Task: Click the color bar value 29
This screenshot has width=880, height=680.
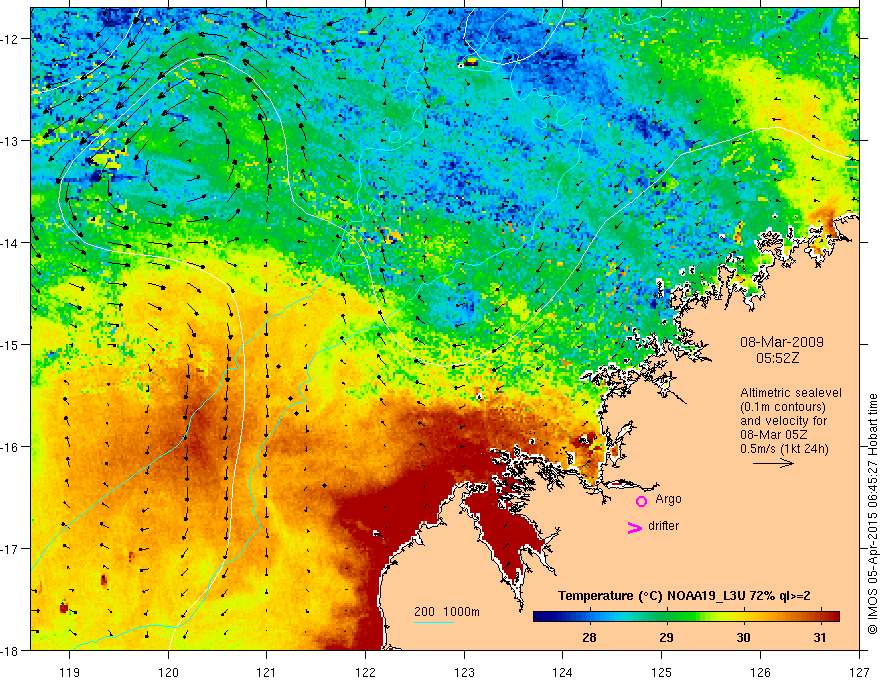Action: pyautogui.click(x=666, y=637)
